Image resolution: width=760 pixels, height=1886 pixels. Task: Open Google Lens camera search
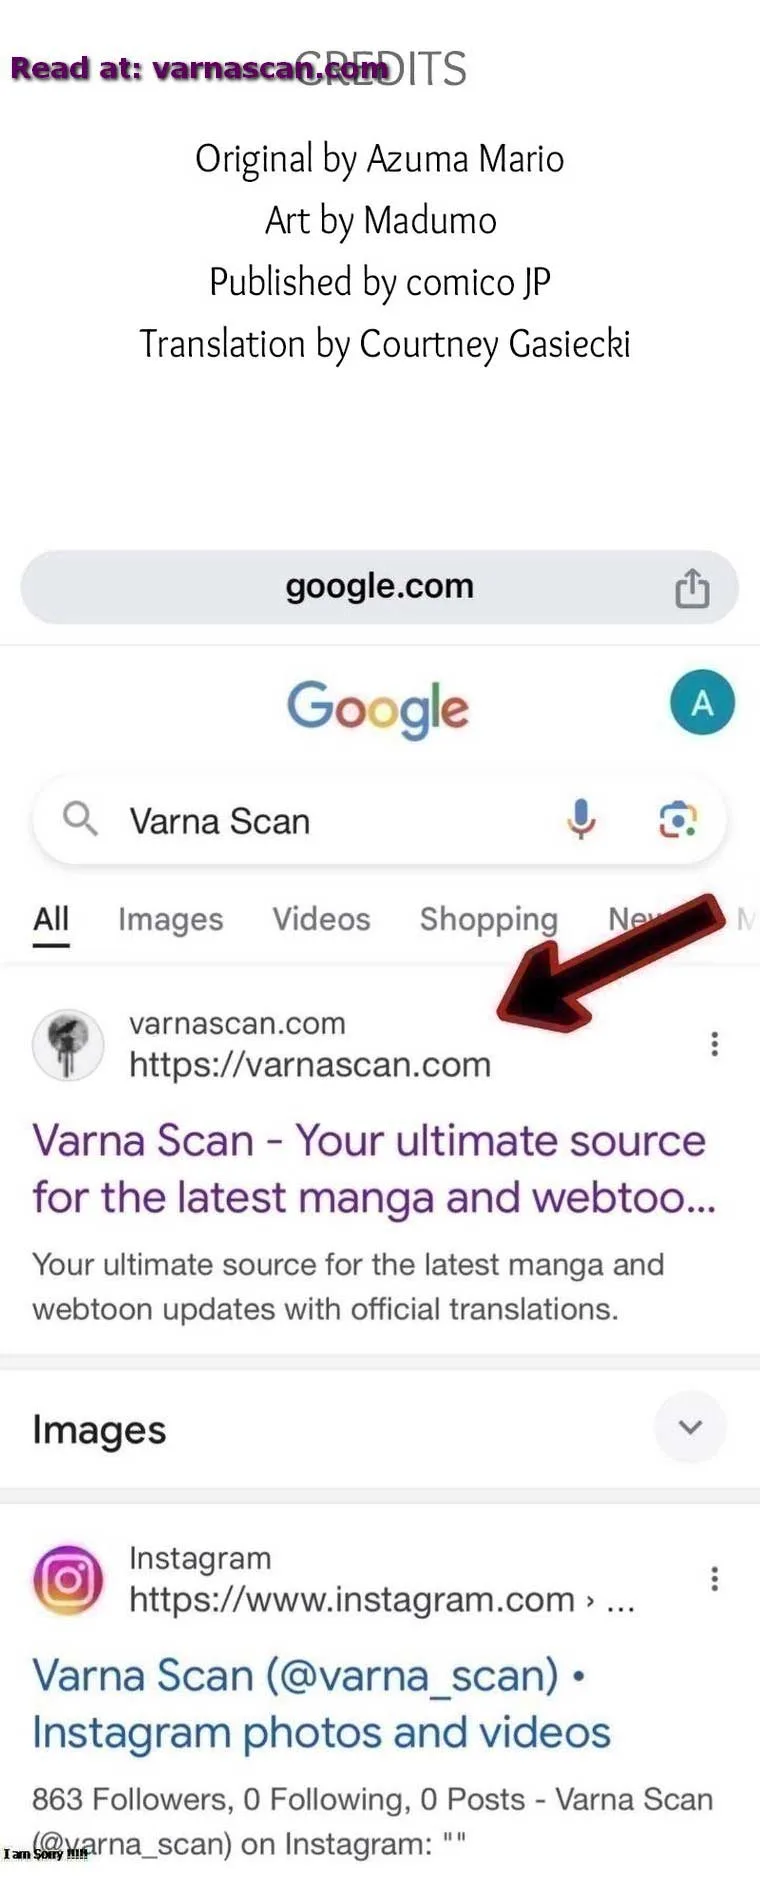(677, 819)
